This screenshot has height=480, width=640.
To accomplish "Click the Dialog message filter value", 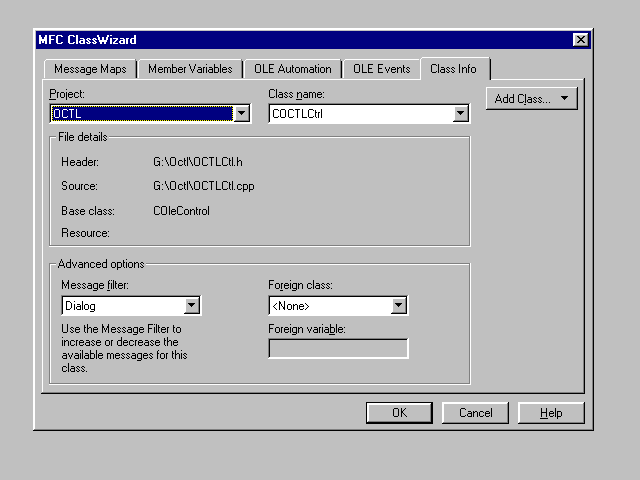I will tap(122, 306).
